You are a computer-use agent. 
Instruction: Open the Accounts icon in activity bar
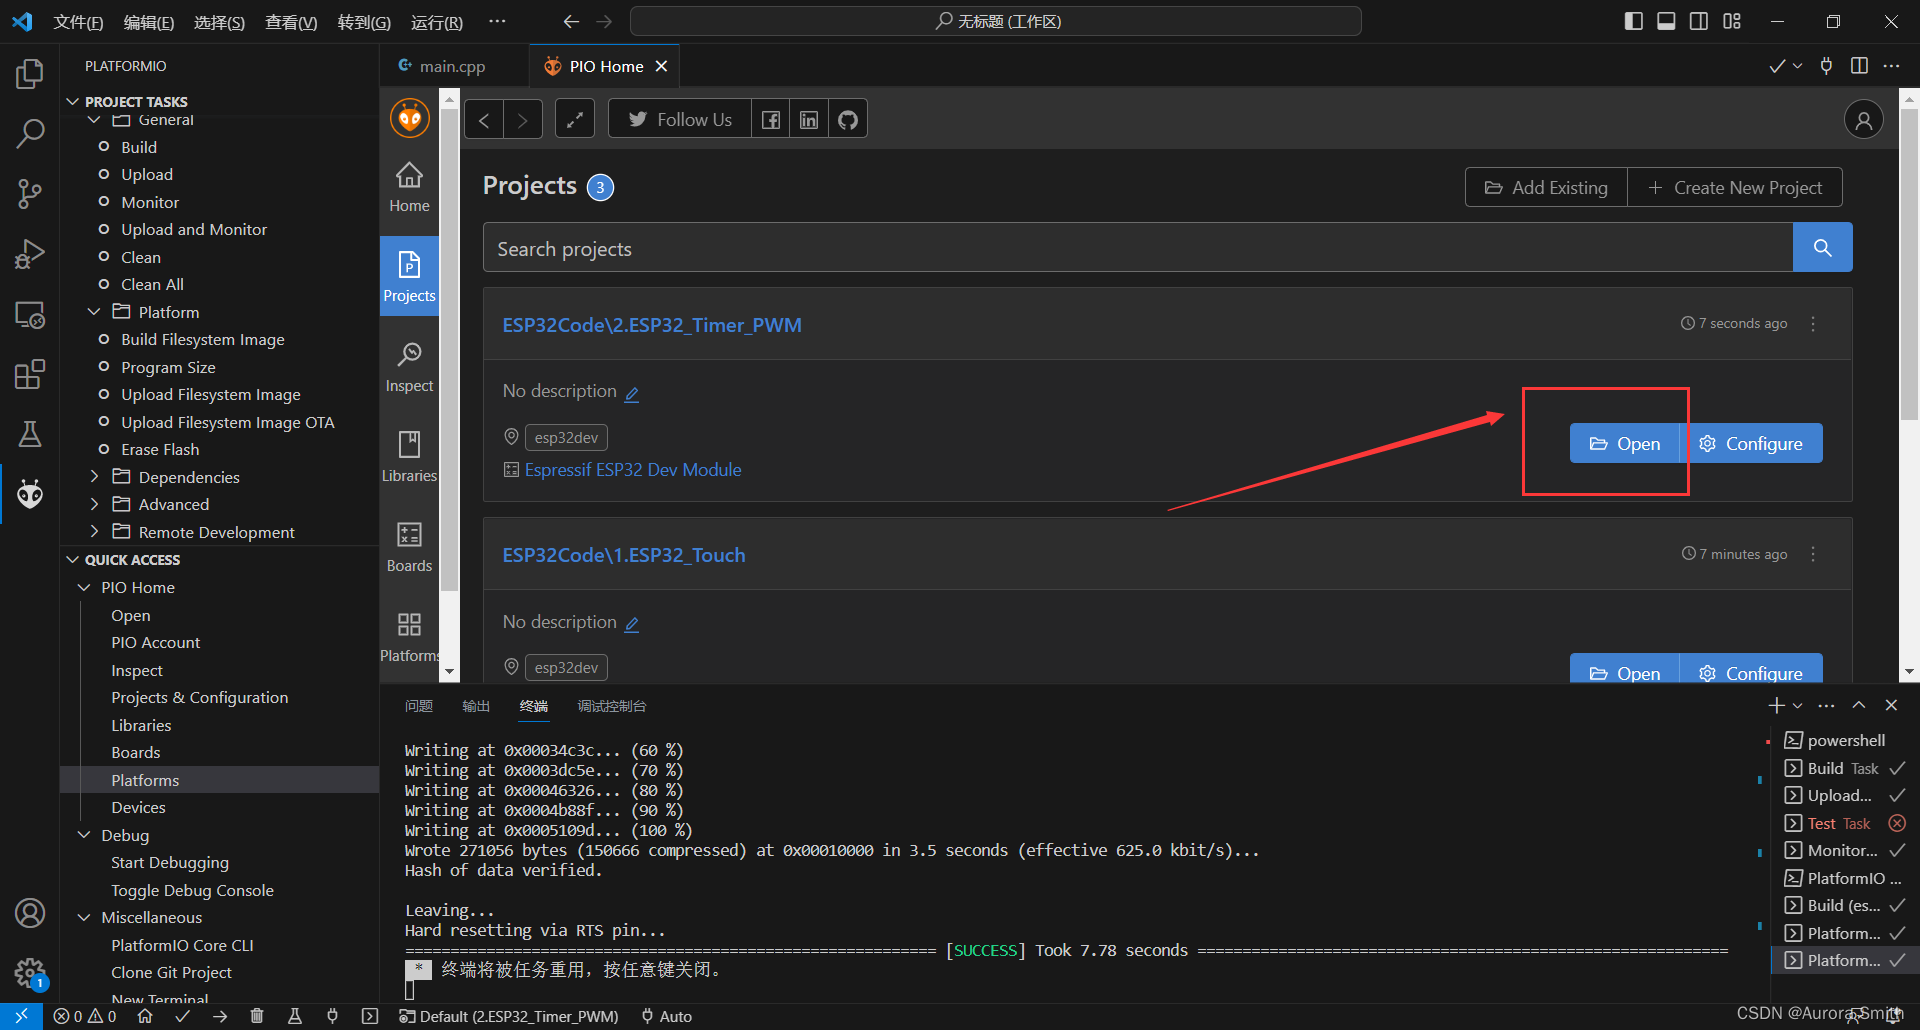(x=30, y=913)
